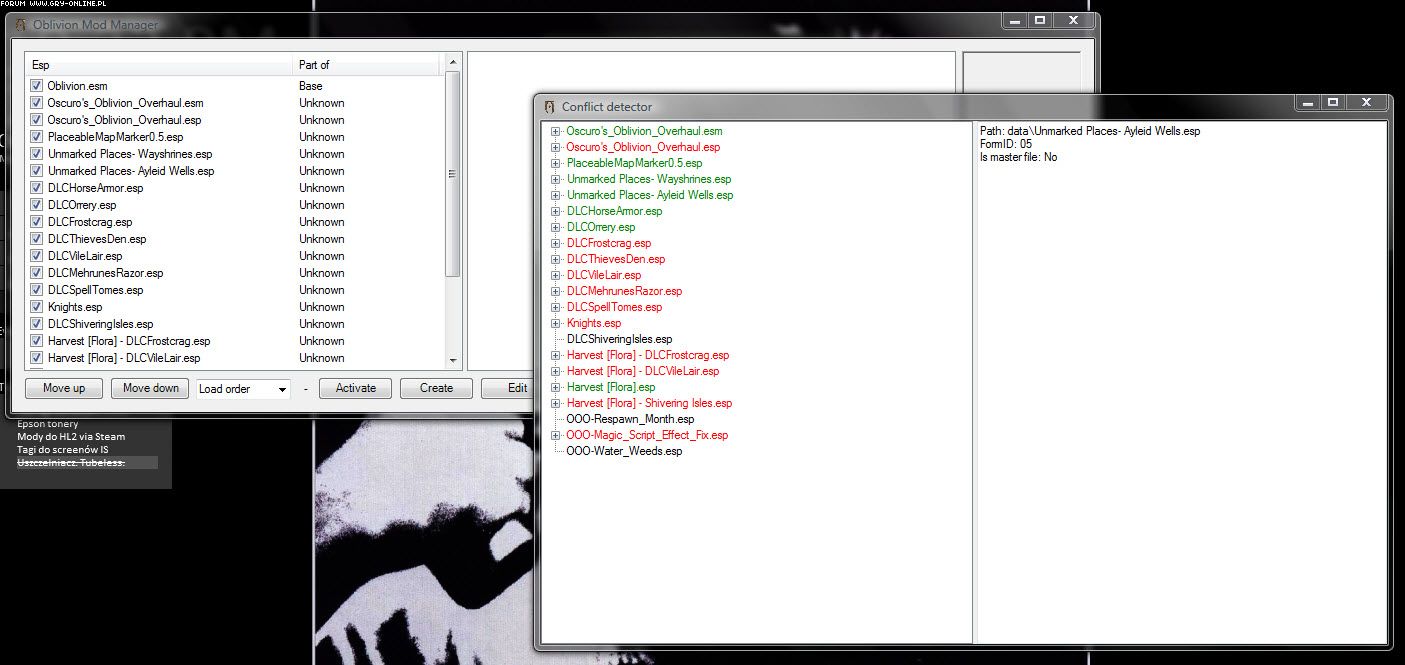
Task: Click the partly hidden Edit button
Action: point(508,388)
